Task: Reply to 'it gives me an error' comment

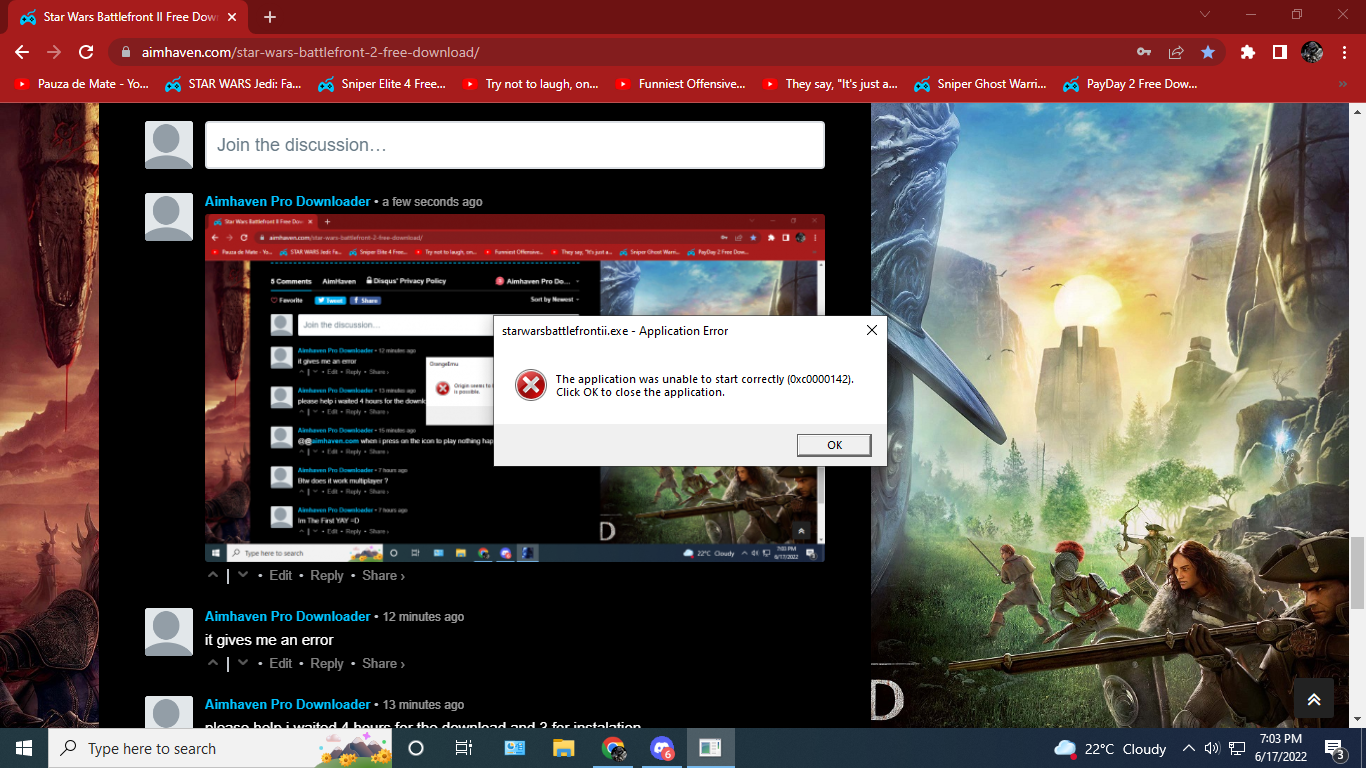Action: coord(327,663)
